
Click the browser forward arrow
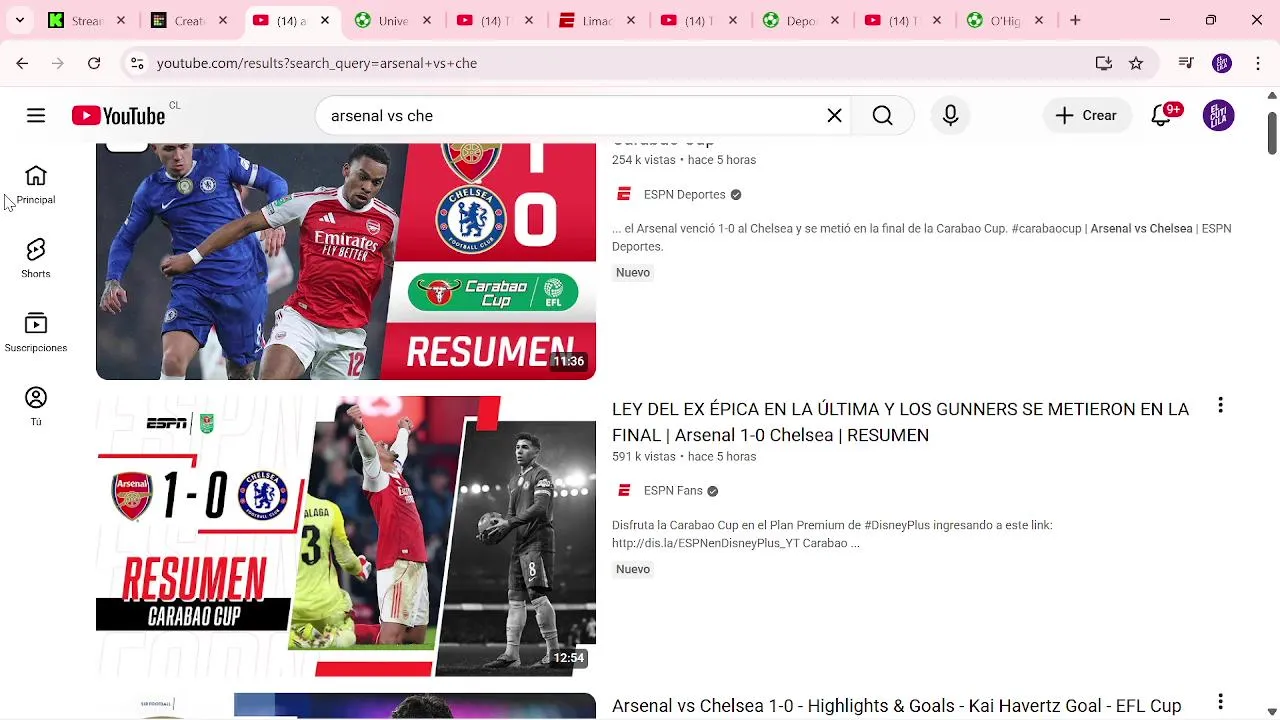click(58, 63)
